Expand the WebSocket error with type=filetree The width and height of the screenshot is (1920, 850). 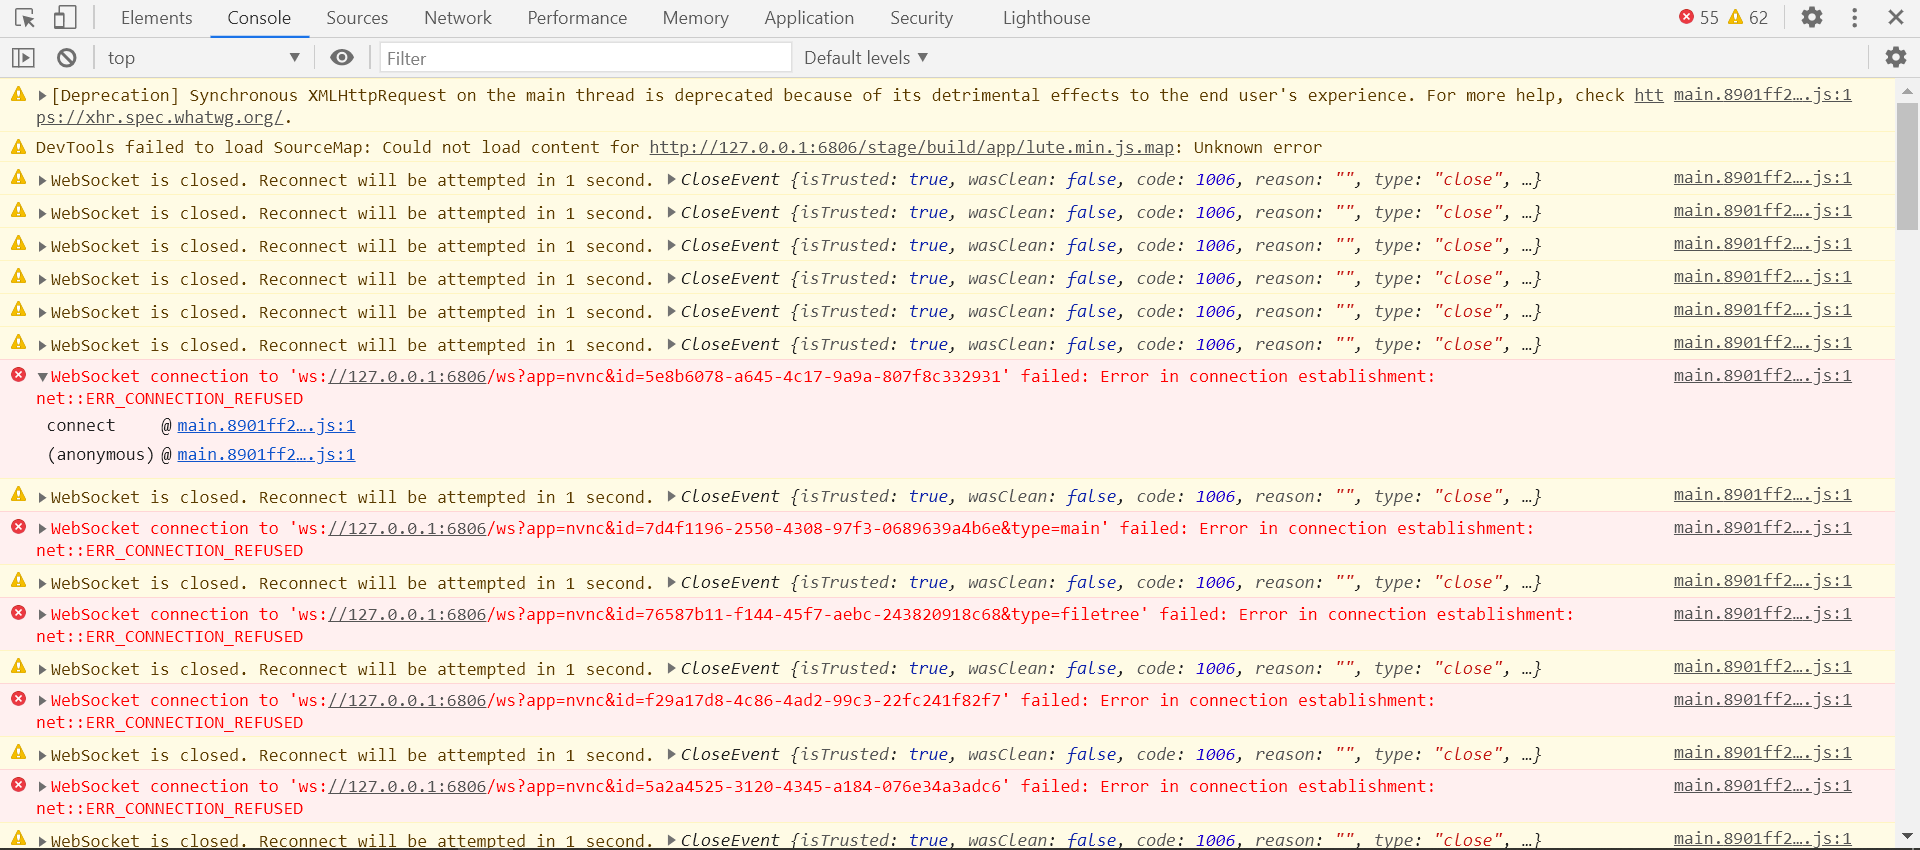pos(42,615)
